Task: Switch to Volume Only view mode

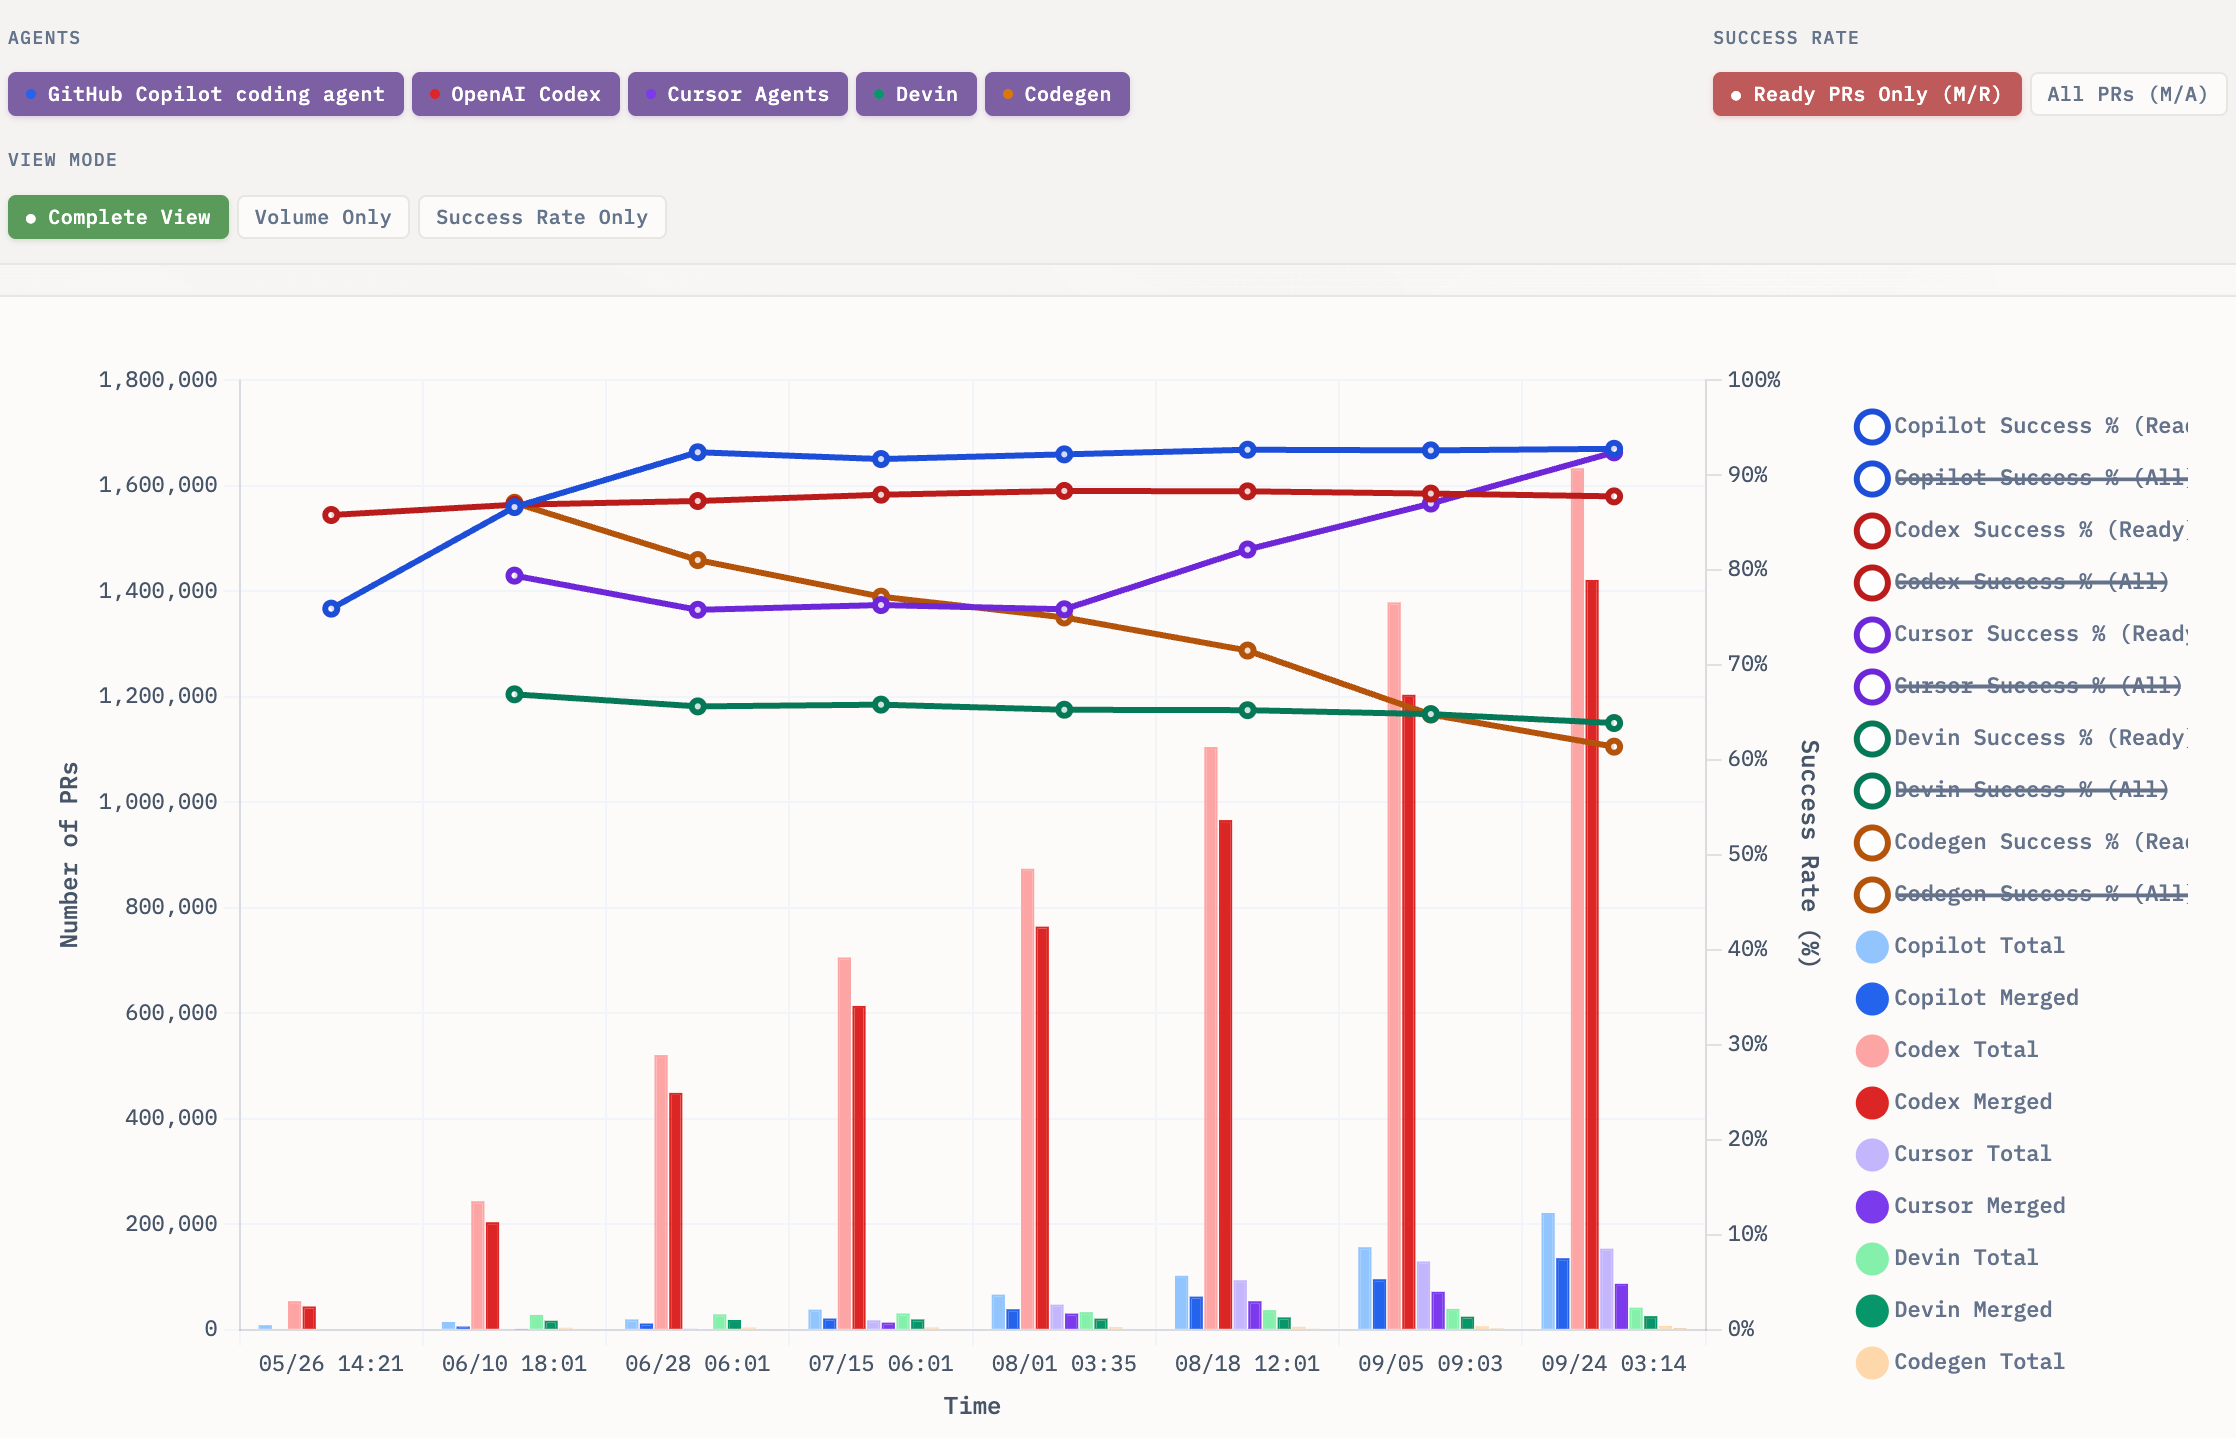Action: 322,217
